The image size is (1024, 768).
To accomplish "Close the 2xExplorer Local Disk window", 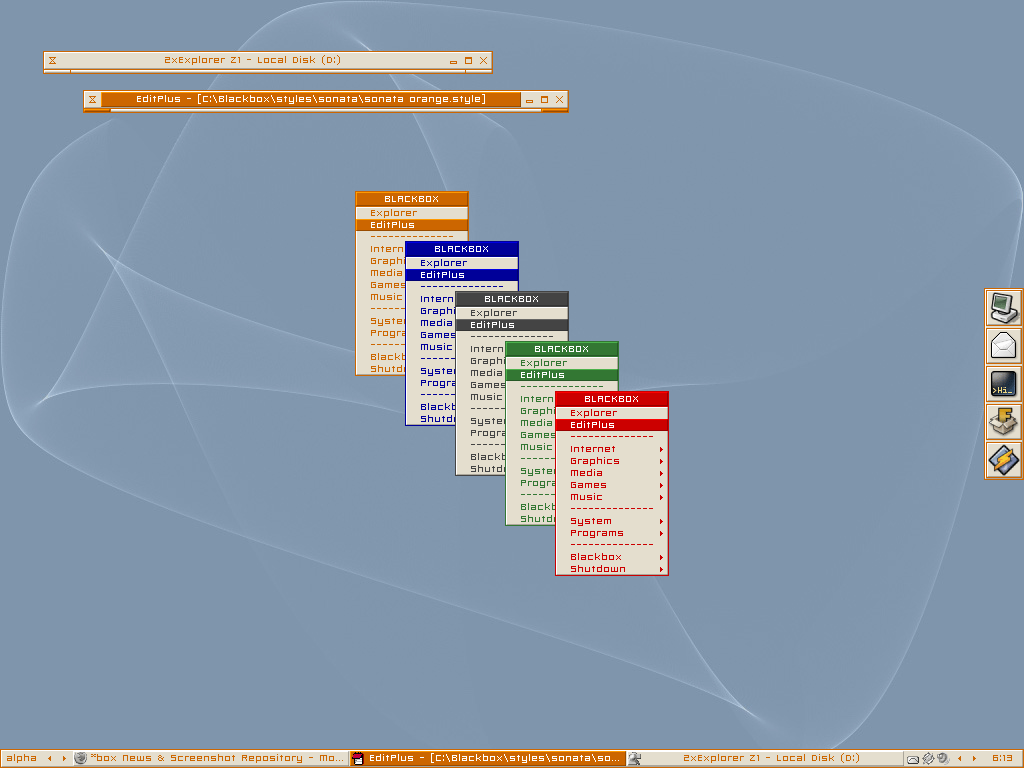I will point(483,61).
